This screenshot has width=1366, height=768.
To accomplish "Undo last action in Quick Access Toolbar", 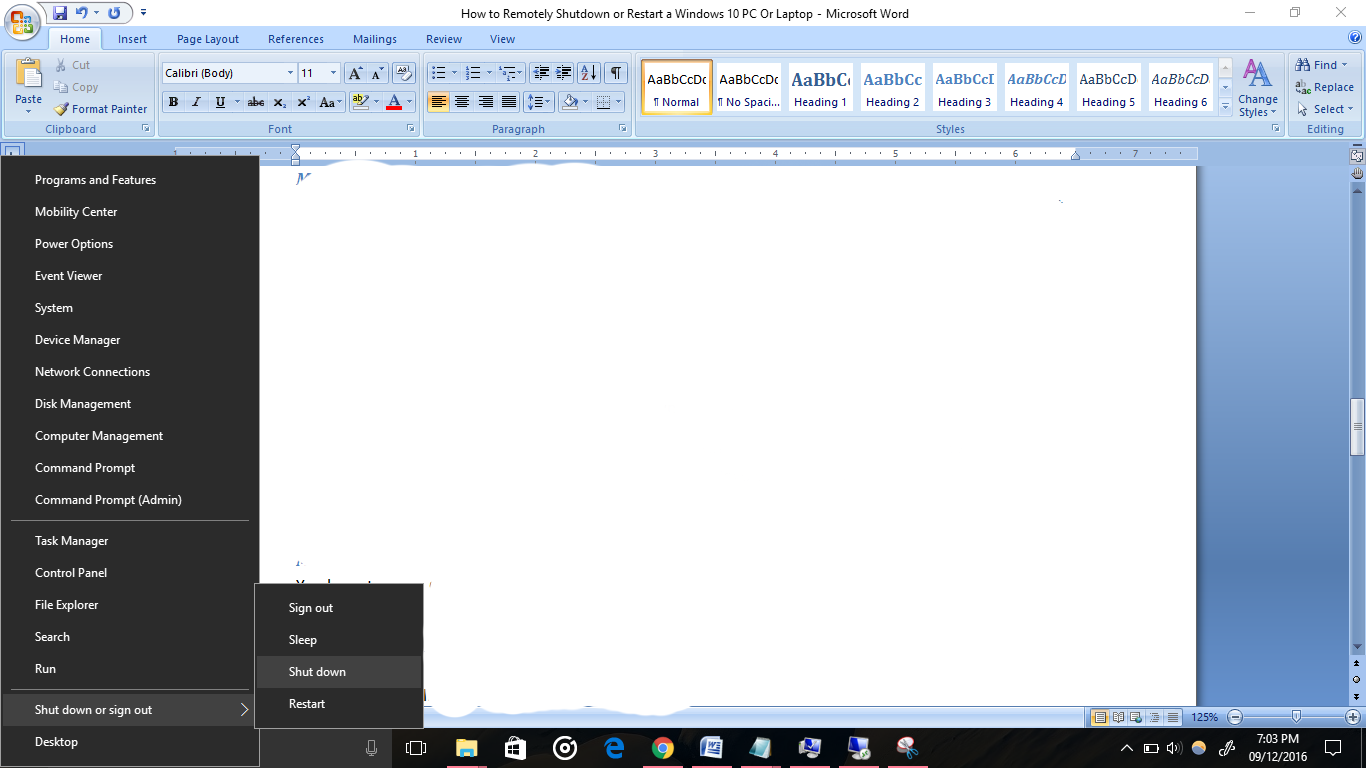I will [81, 13].
